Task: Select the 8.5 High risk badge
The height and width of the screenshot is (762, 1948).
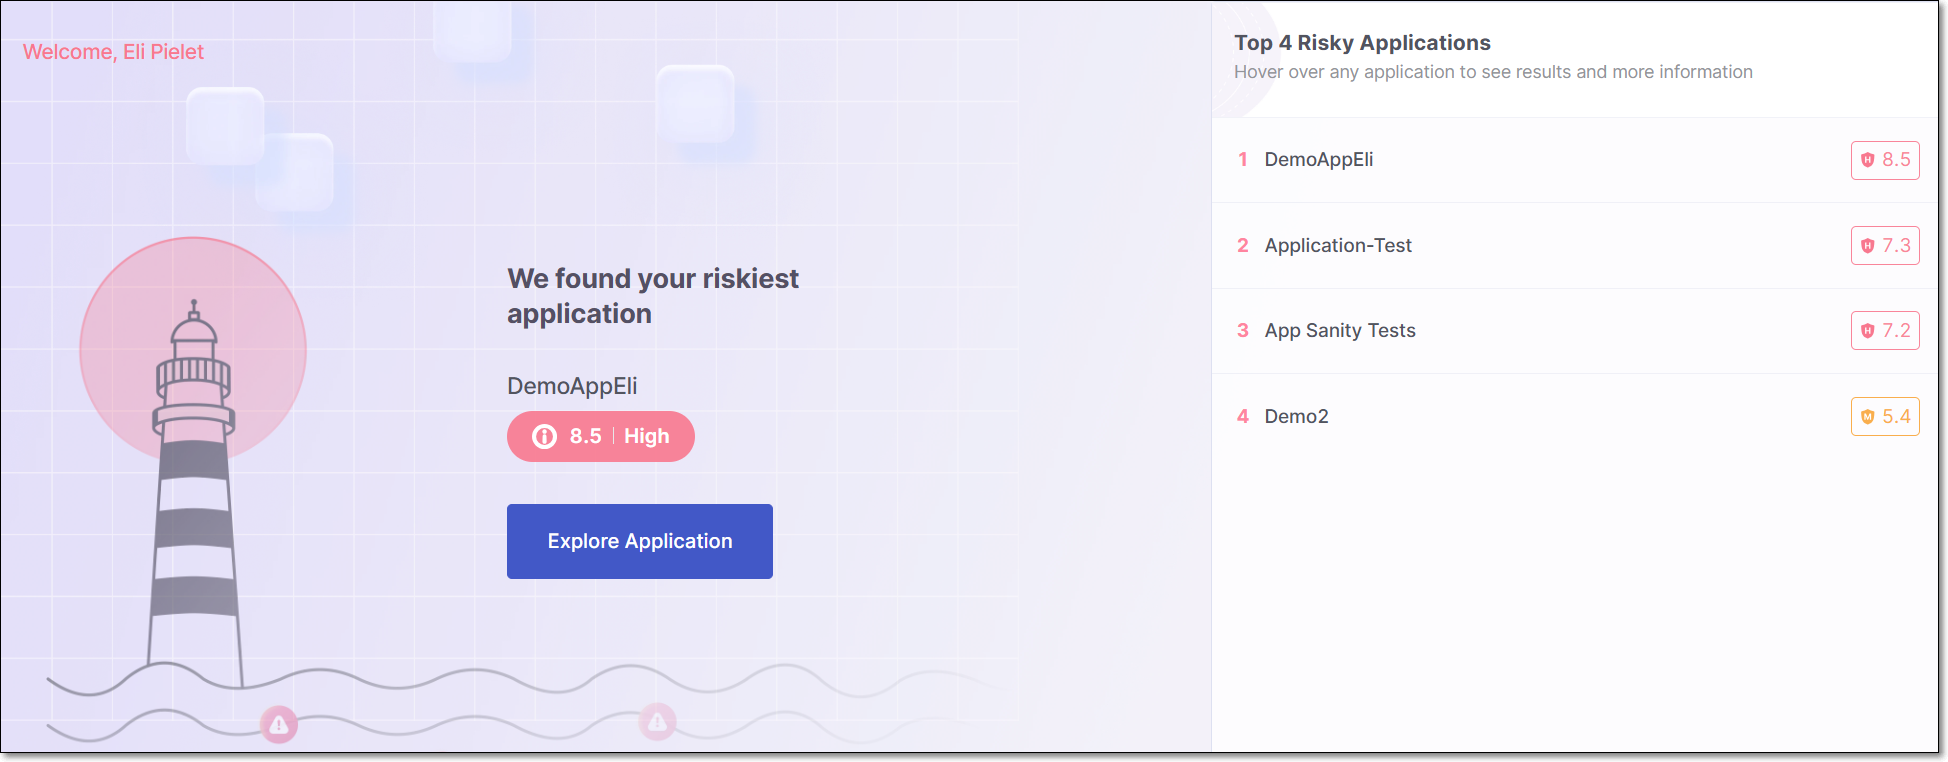Action: 600,436
